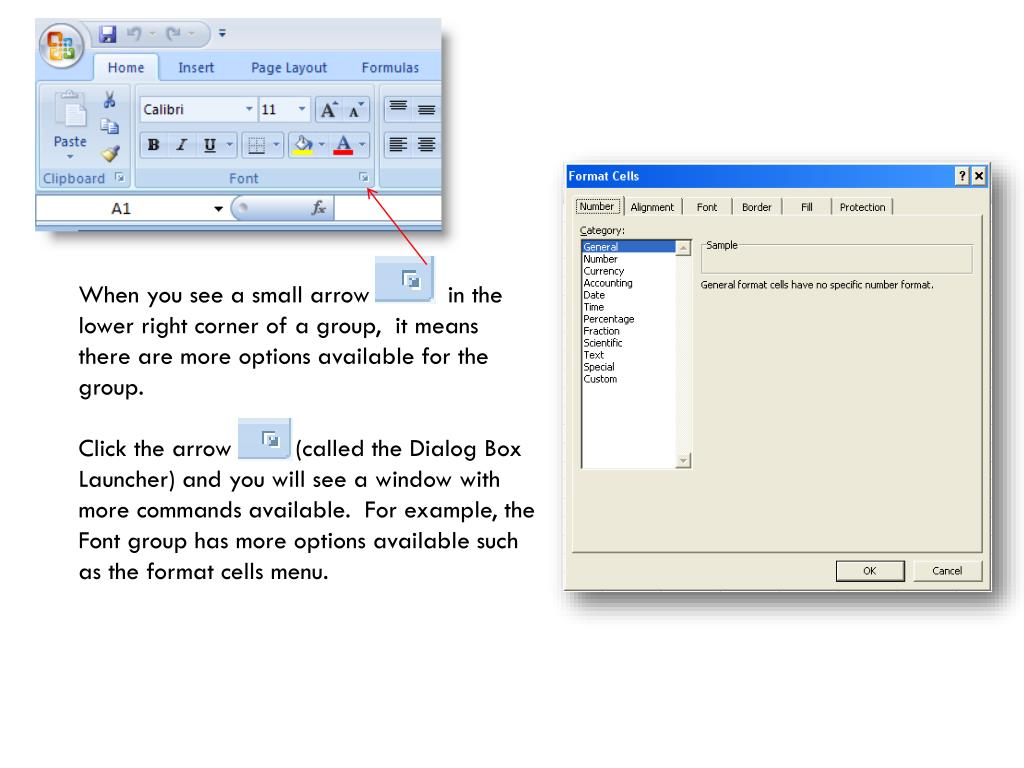Dismiss Format Cells with Cancel
Image resolution: width=1024 pixels, height=768 pixels.
coord(947,571)
